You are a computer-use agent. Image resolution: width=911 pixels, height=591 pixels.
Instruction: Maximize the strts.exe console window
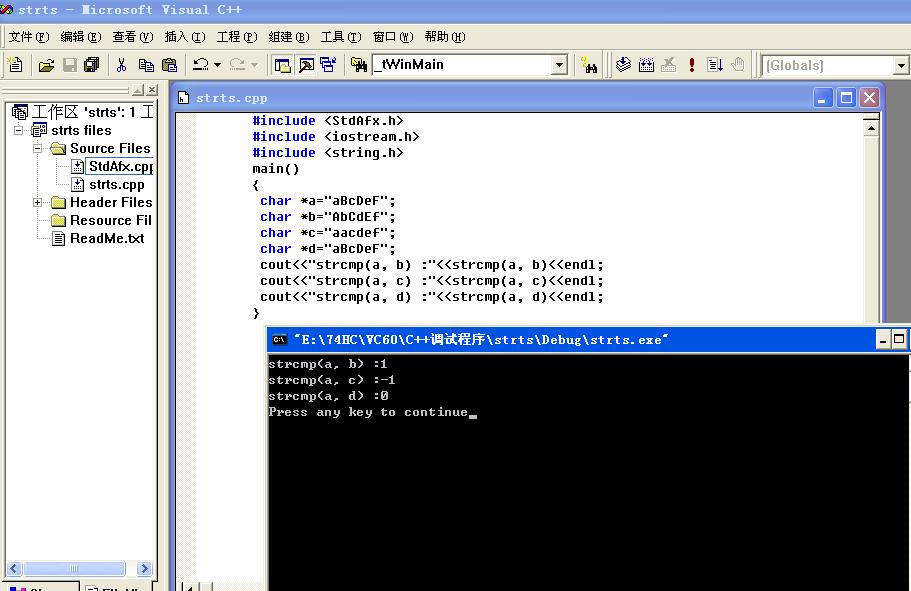click(899, 339)
